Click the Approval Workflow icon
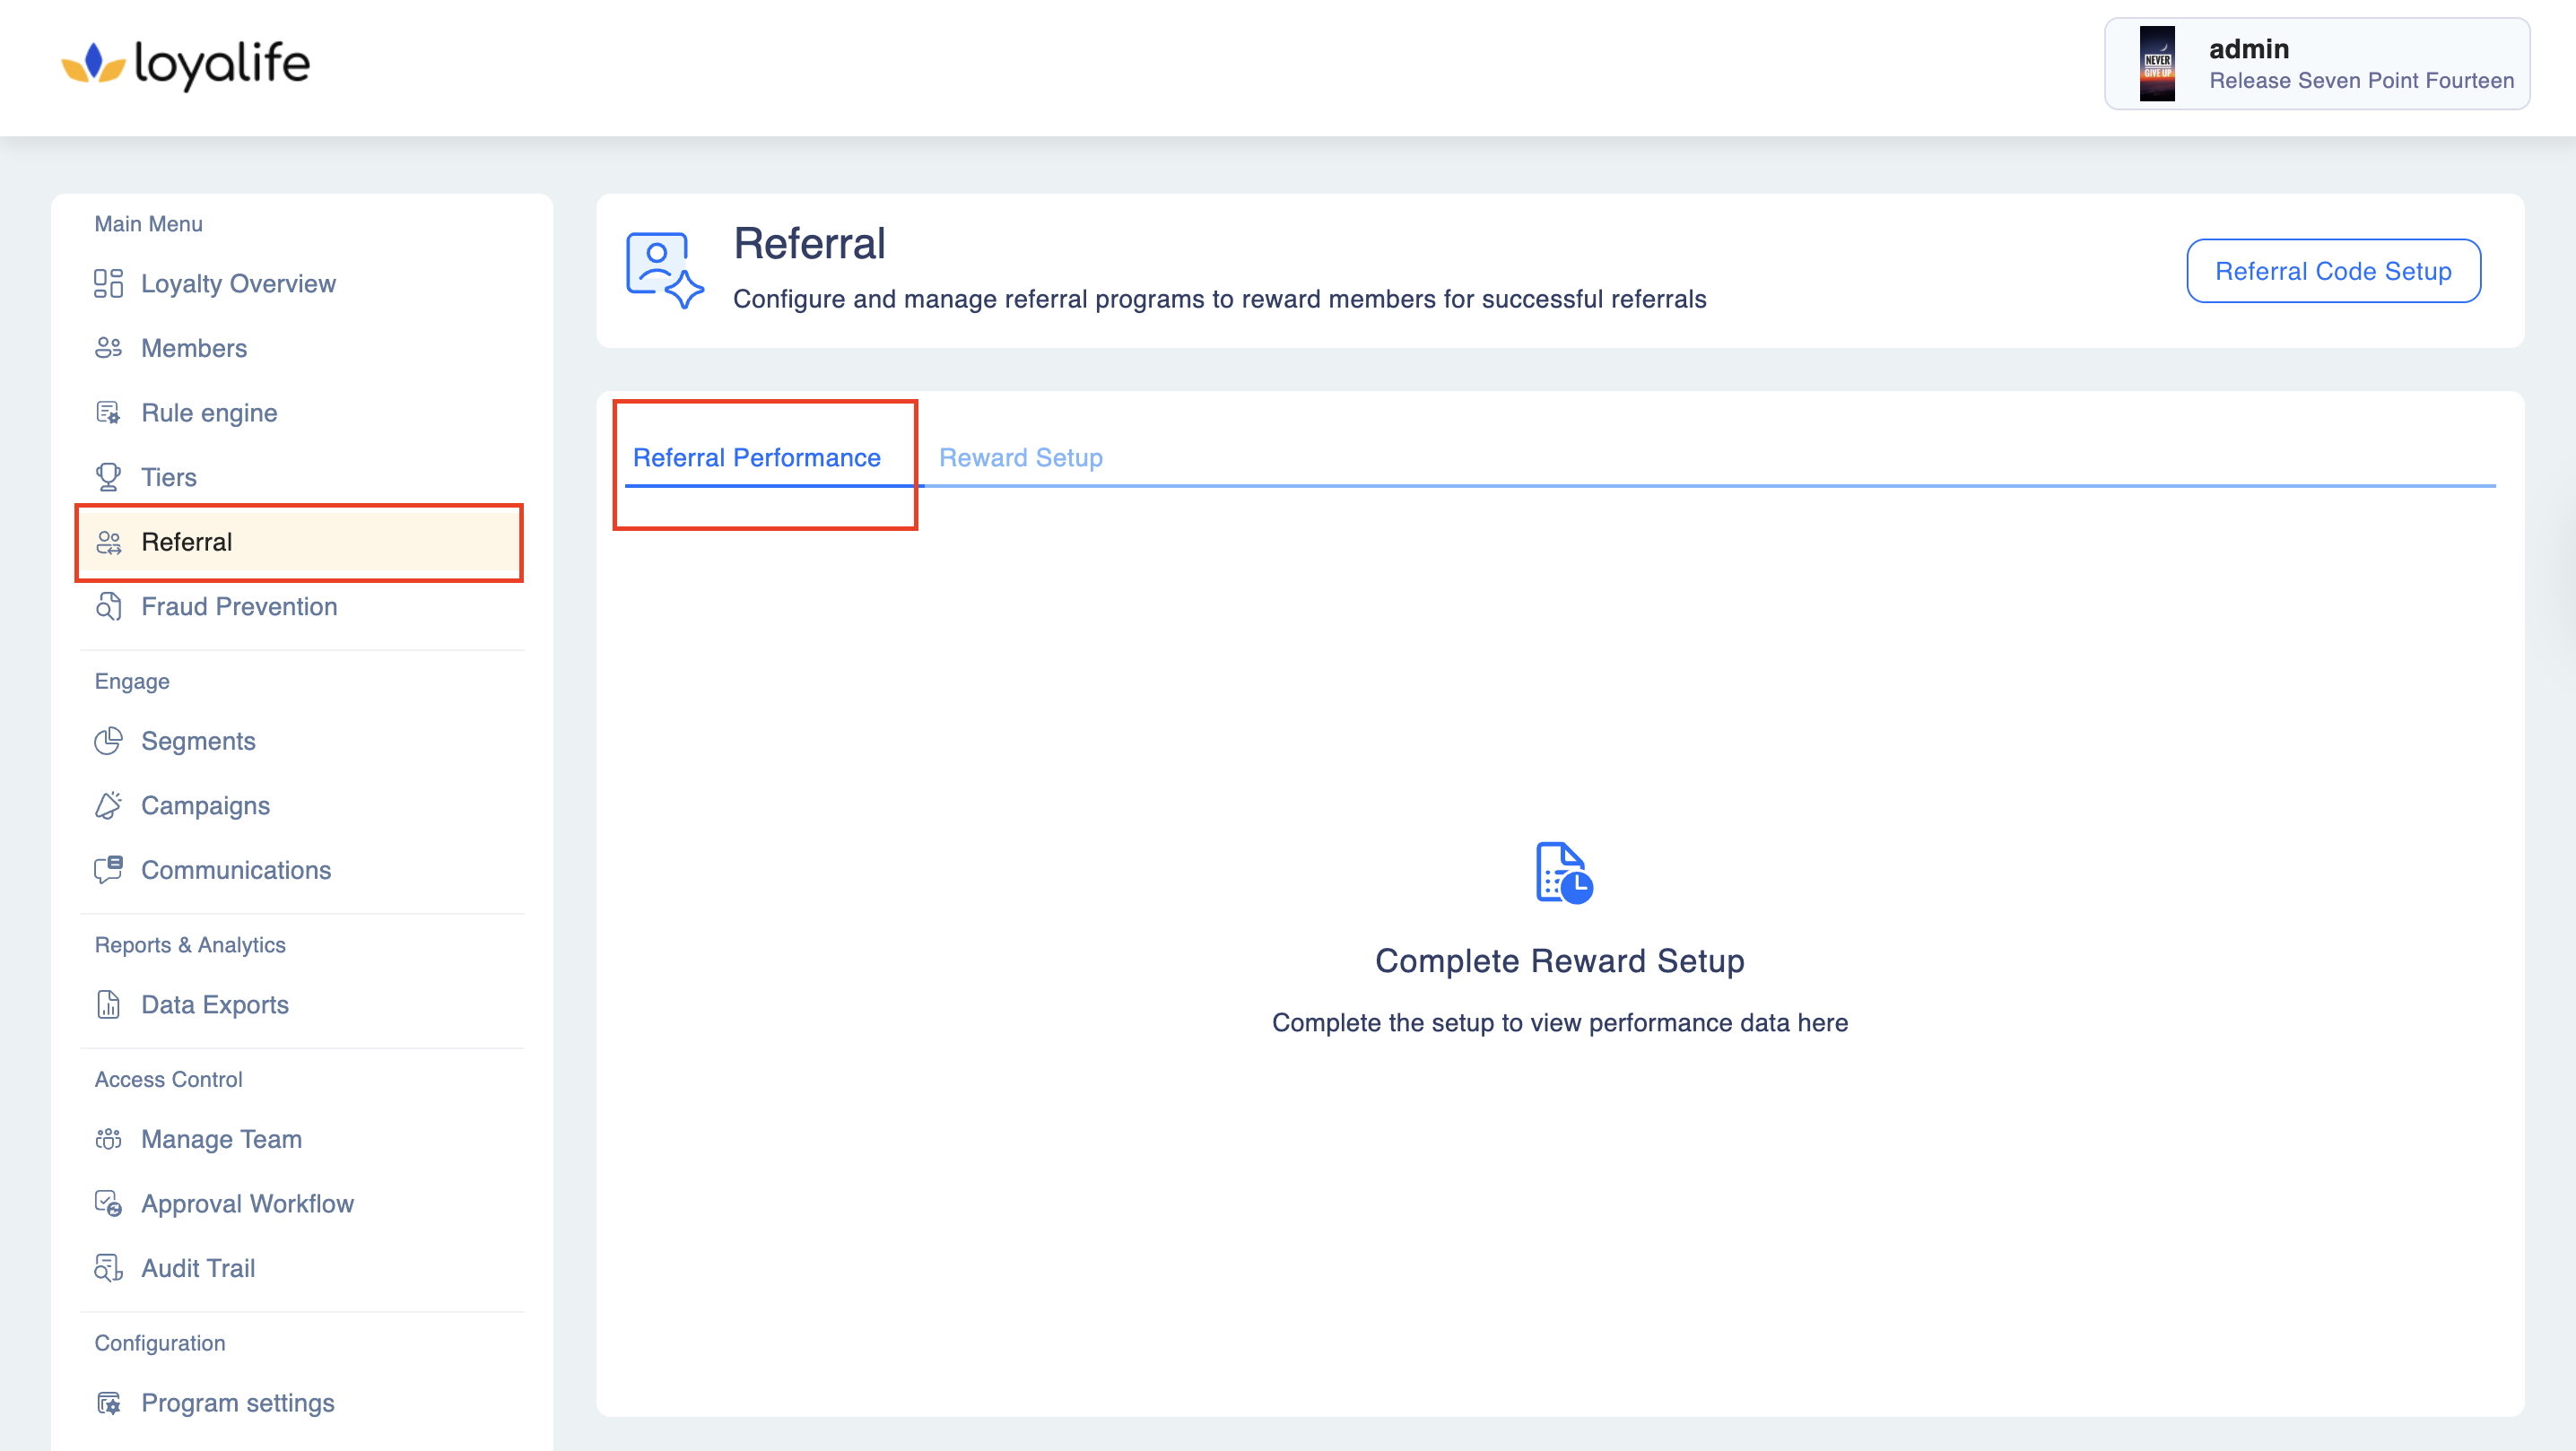Screen dimensions: 2576x1451 click(108, 1203)
